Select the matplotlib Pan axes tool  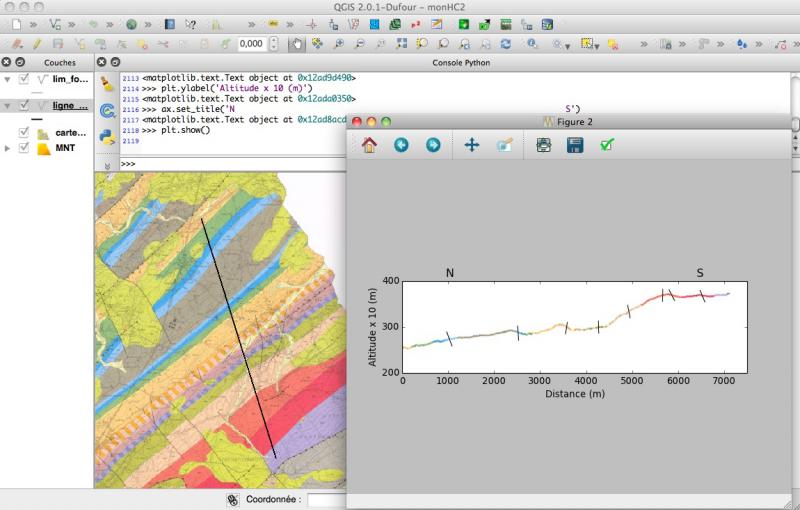pos(472,145)
